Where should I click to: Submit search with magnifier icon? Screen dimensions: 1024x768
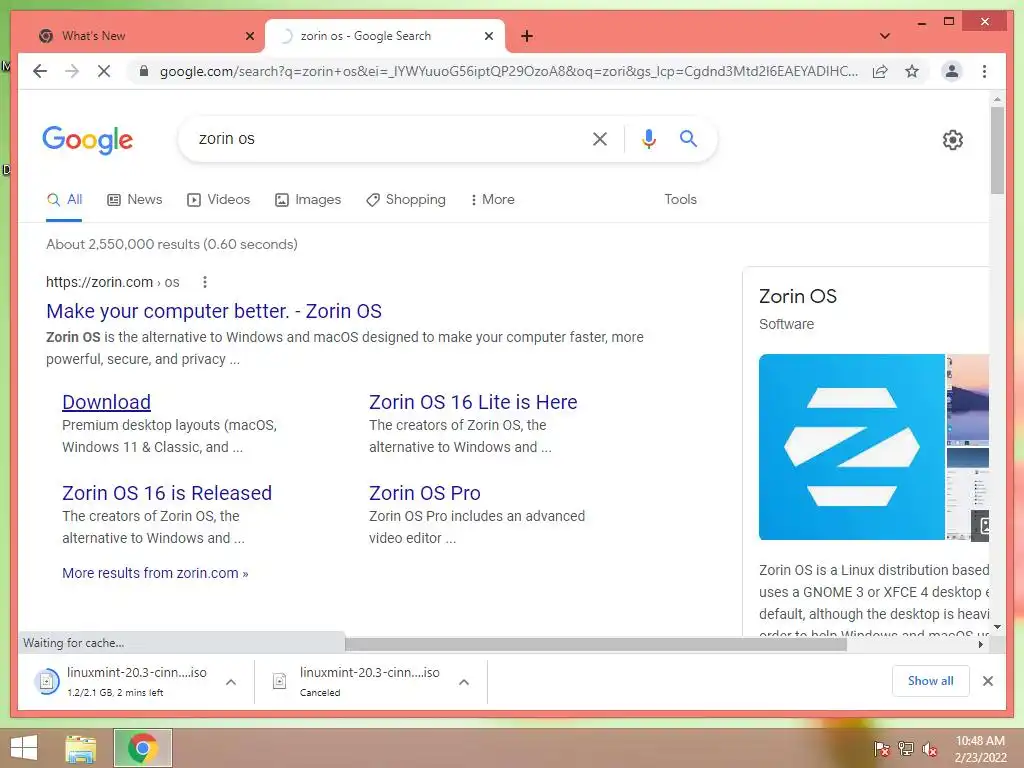click(688, 138)
